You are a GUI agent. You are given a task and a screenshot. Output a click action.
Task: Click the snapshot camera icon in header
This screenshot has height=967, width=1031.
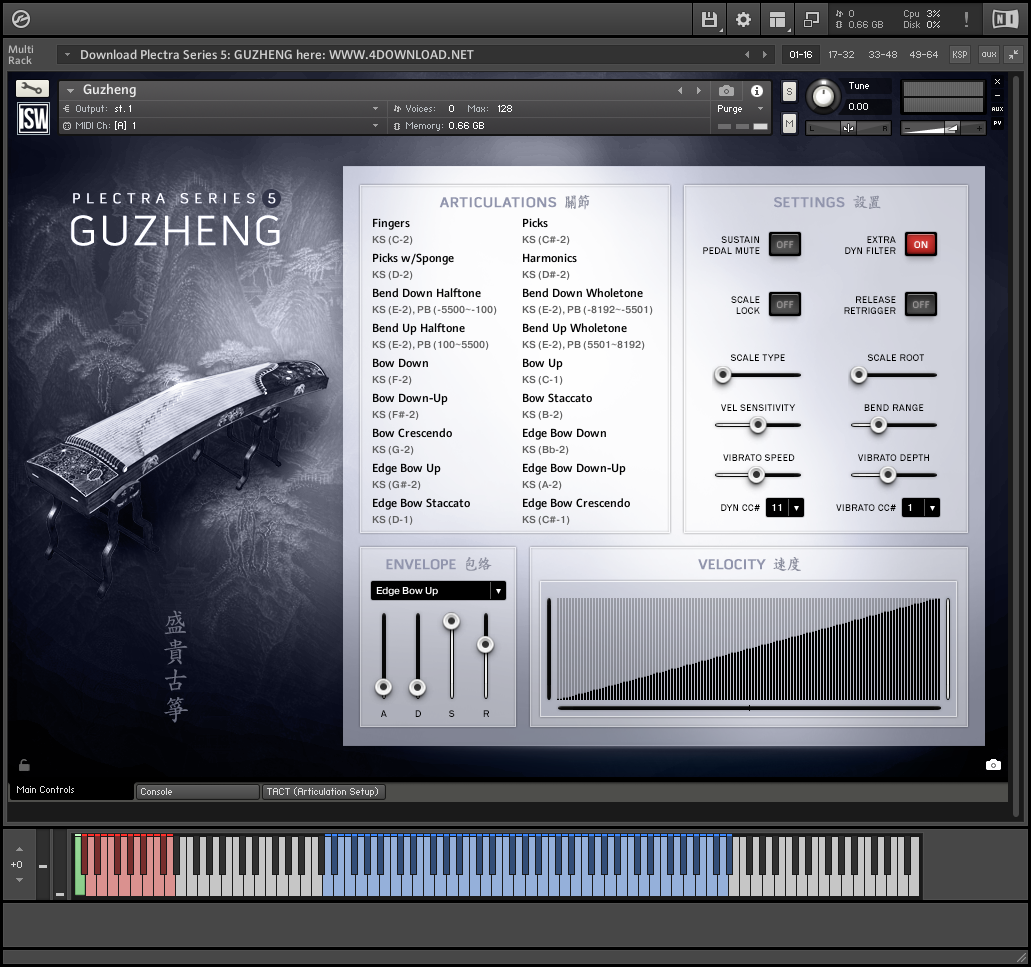(726, 91)
